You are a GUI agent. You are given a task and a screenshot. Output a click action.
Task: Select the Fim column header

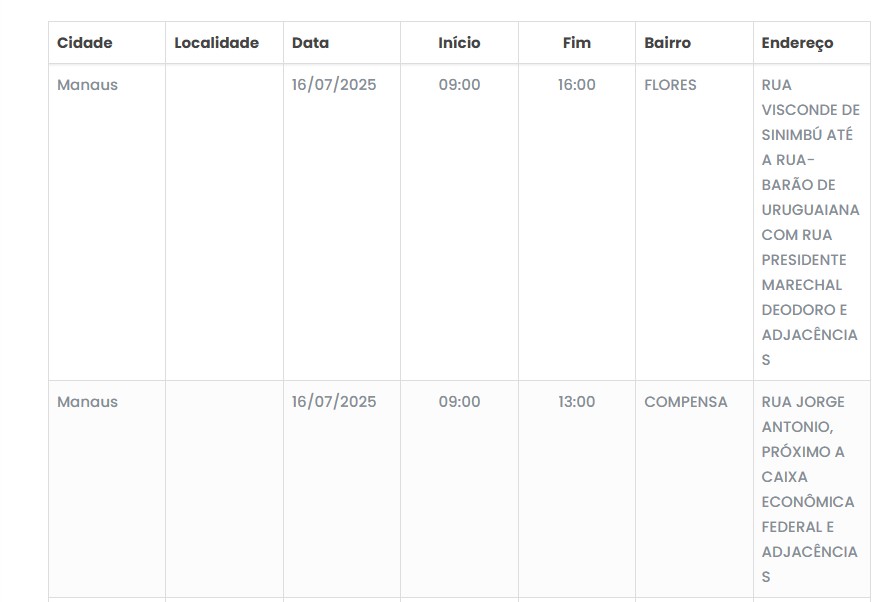[577, 43]
